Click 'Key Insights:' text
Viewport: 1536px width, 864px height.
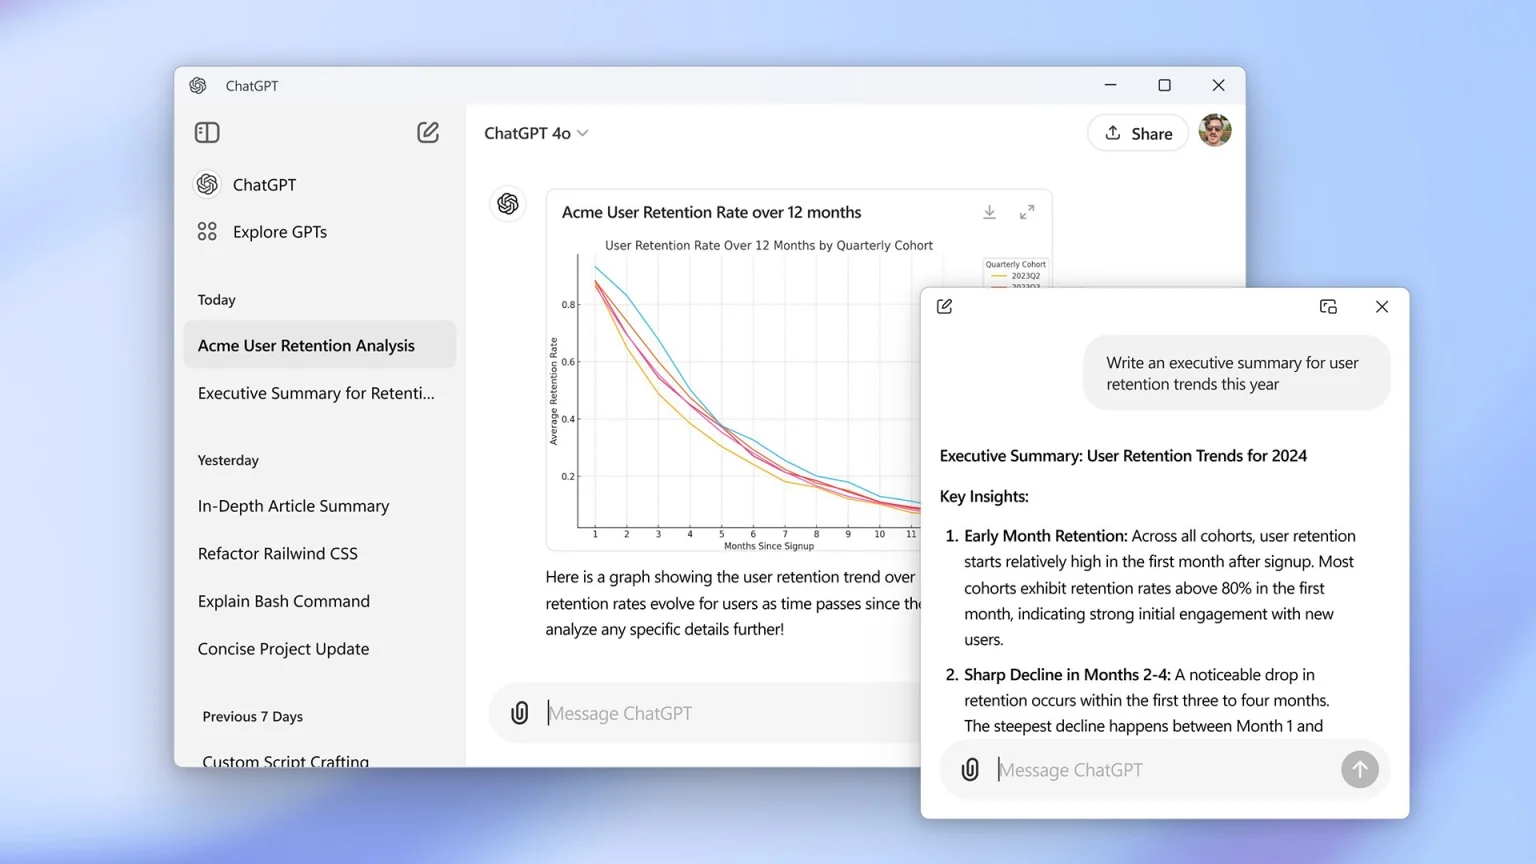(984, 496)
